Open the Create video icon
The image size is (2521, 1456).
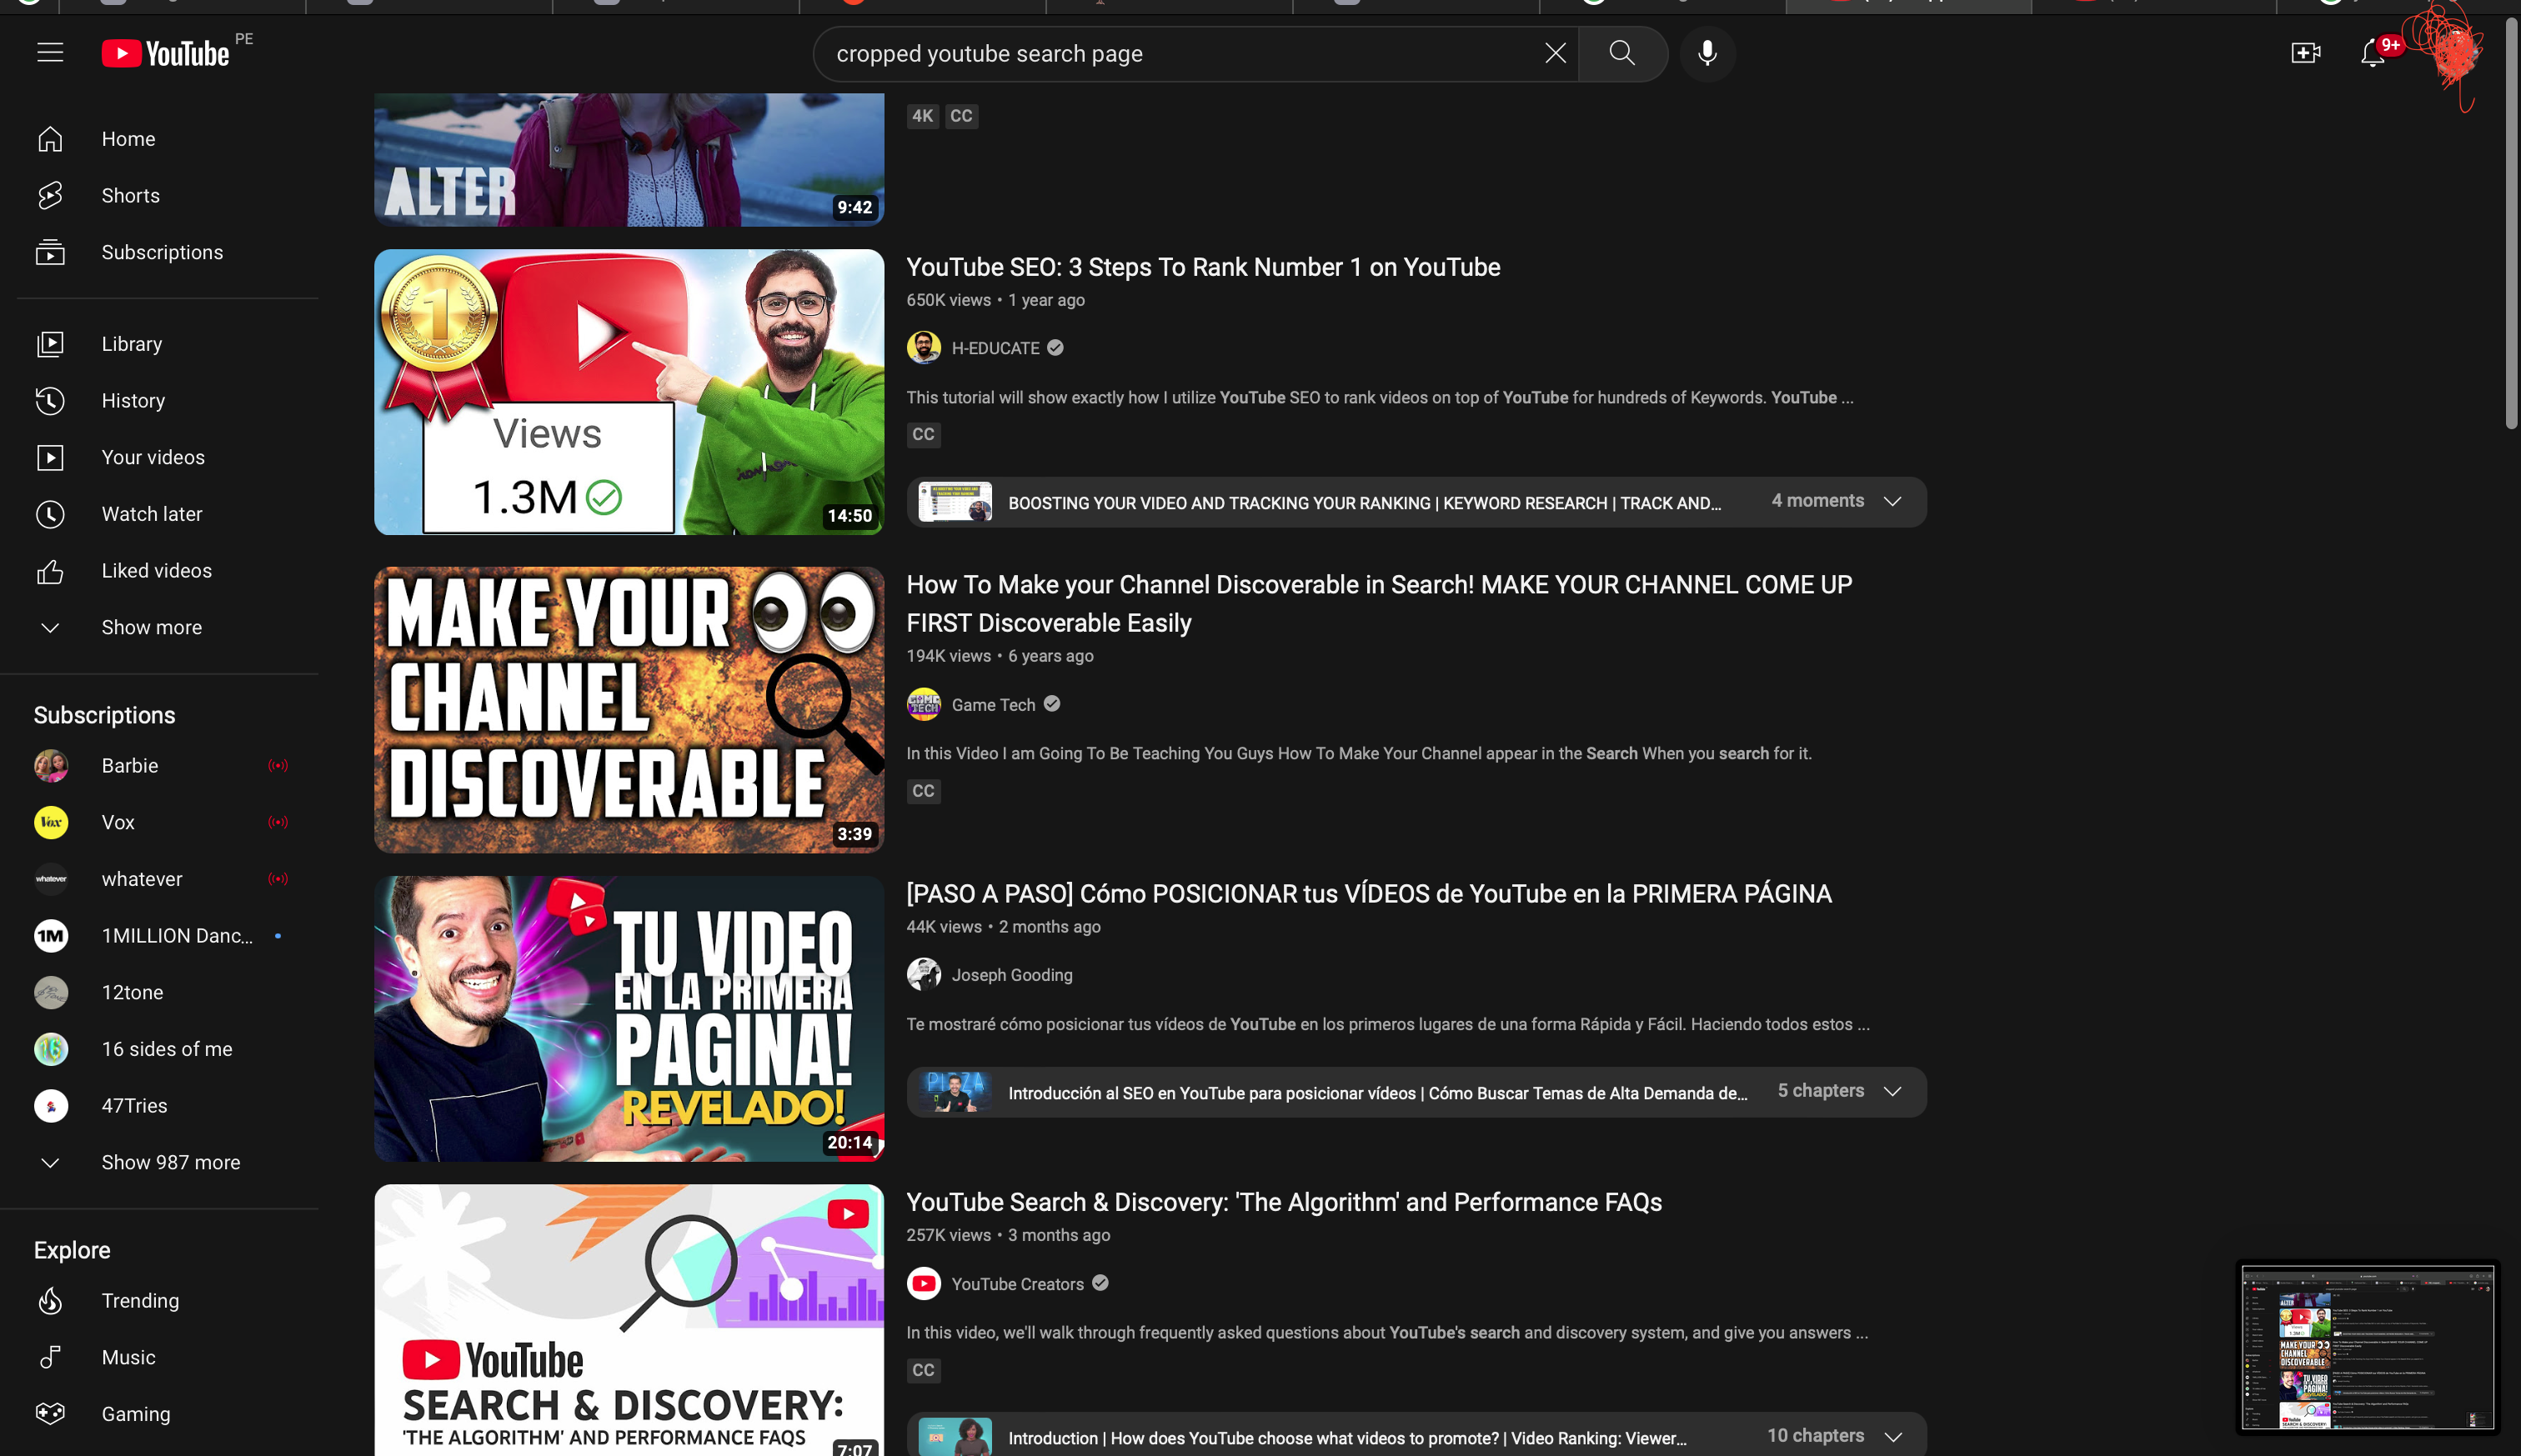(2305, 53)
